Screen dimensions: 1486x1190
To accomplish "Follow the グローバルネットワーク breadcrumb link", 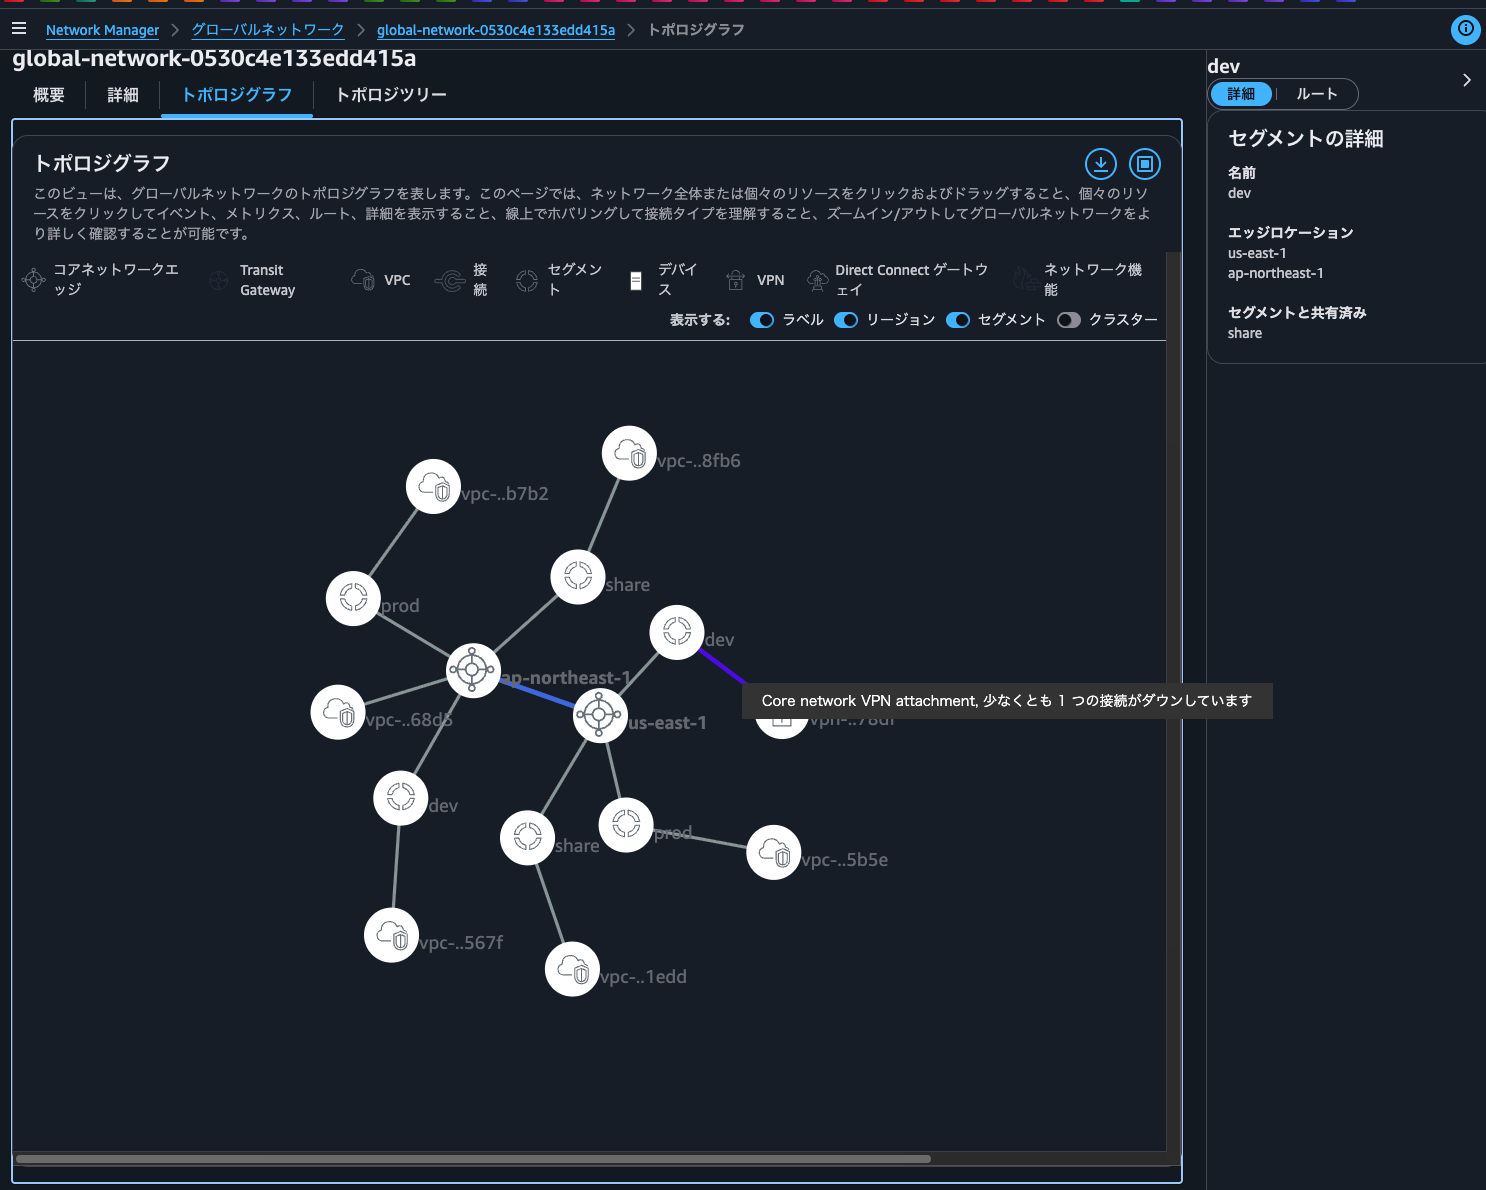I will click(x=267, y=30).
